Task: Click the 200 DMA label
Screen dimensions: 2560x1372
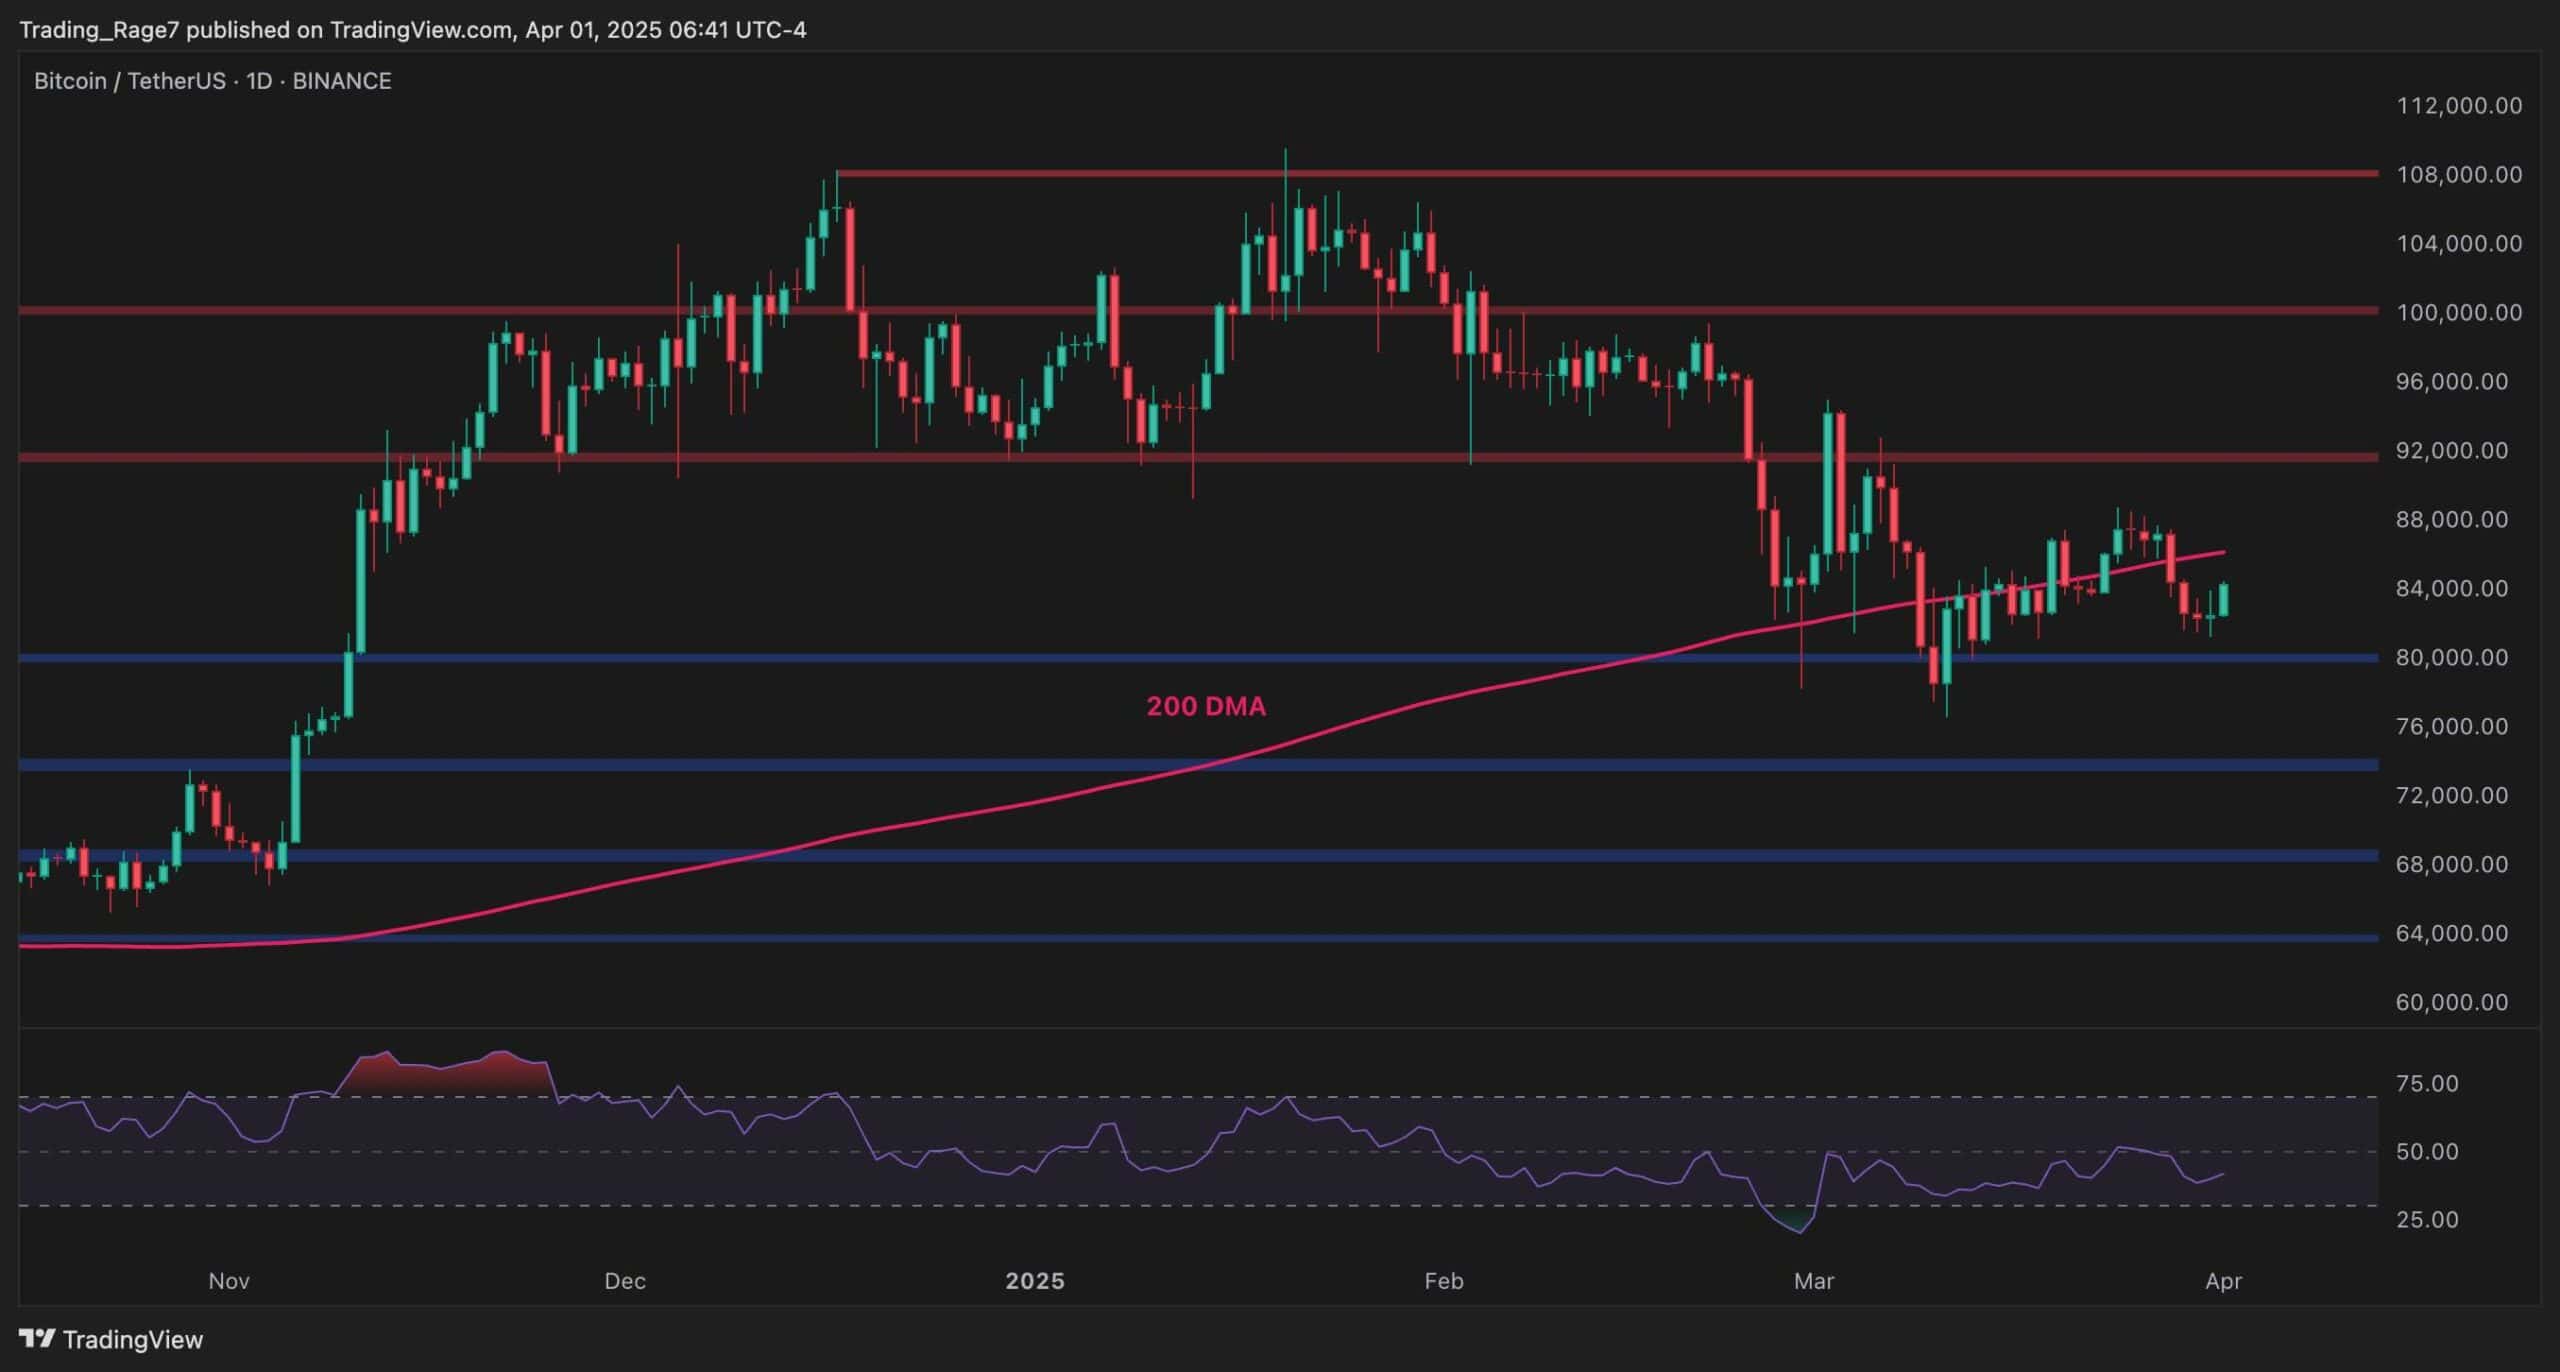Action: 1205,706
